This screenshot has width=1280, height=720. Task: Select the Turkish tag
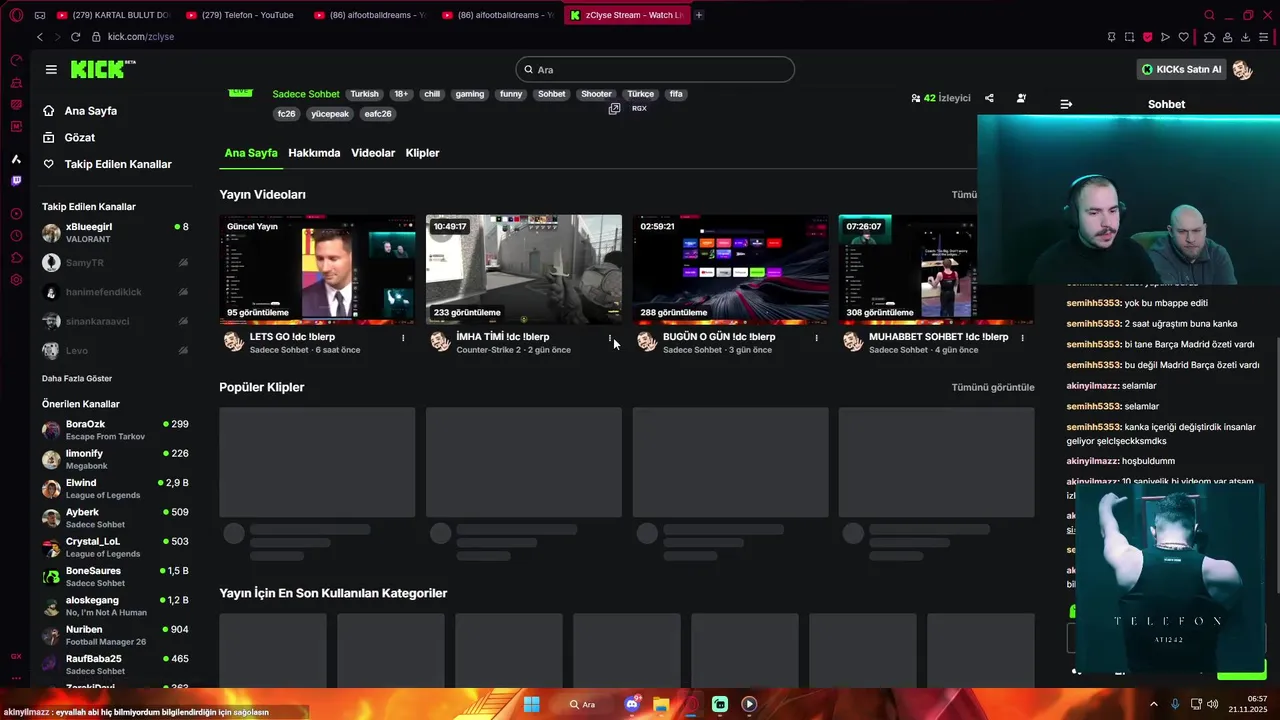coord(364,94)
